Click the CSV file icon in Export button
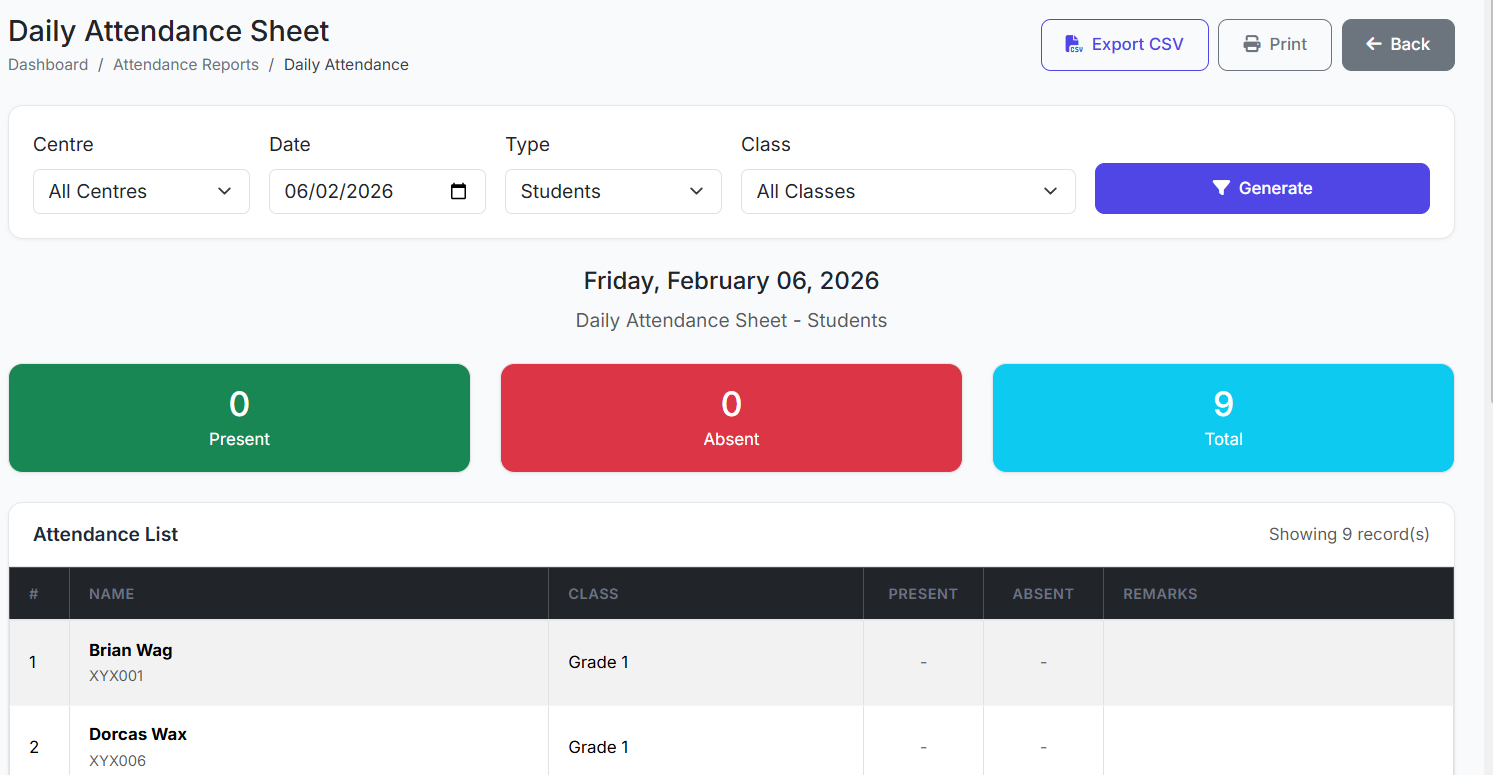 point(1074,44)
